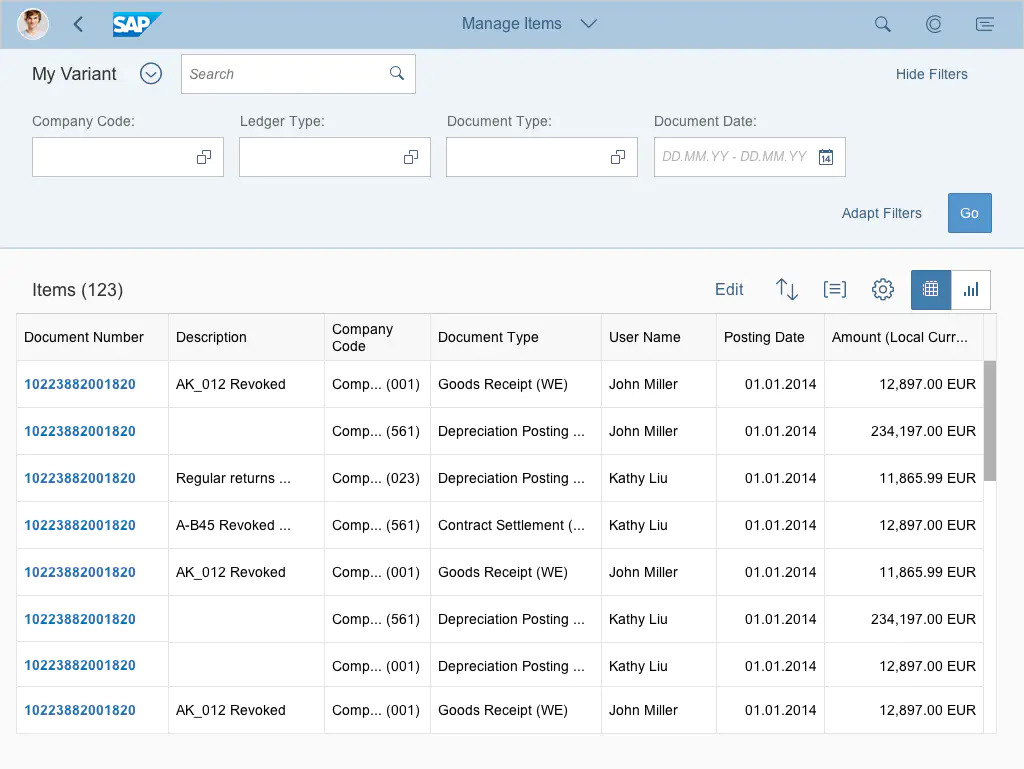This screenshot has width=1024, height=769.
Task: Expand the My Variant dropdown
Action: click(x=151, y=74)
